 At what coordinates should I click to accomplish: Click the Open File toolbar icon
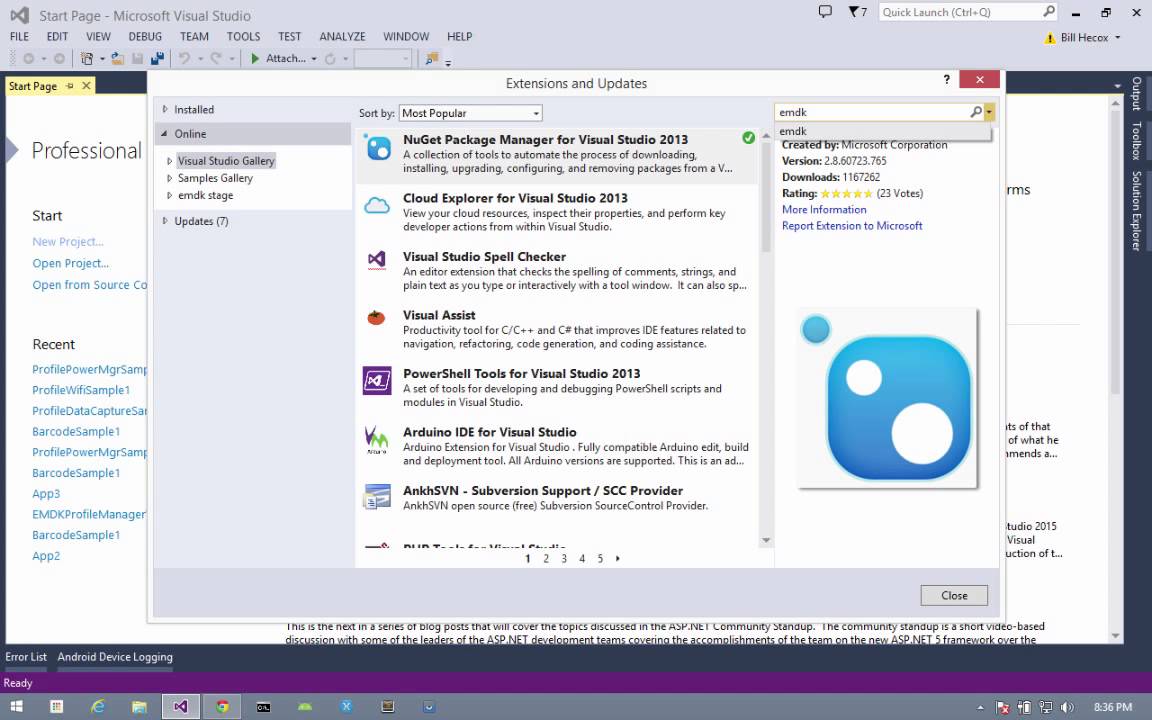pyautogui.click(x=118, y=59)
